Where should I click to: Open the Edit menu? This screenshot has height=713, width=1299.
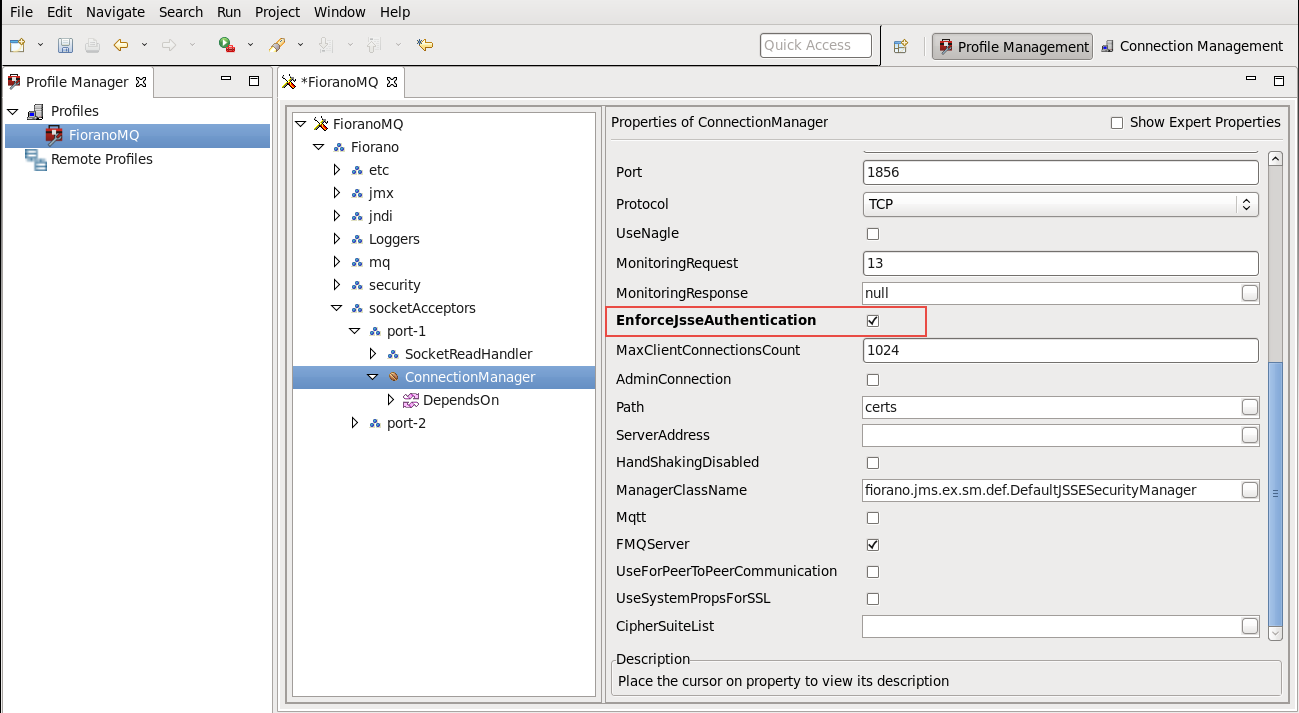coord(58,12)
